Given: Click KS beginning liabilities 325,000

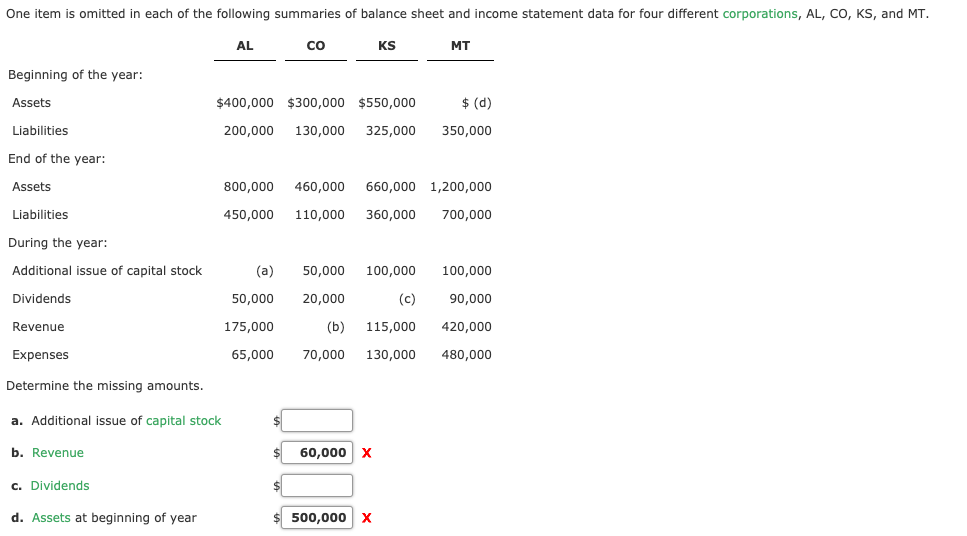Looking at the screenshot, I should coord(390,131).
